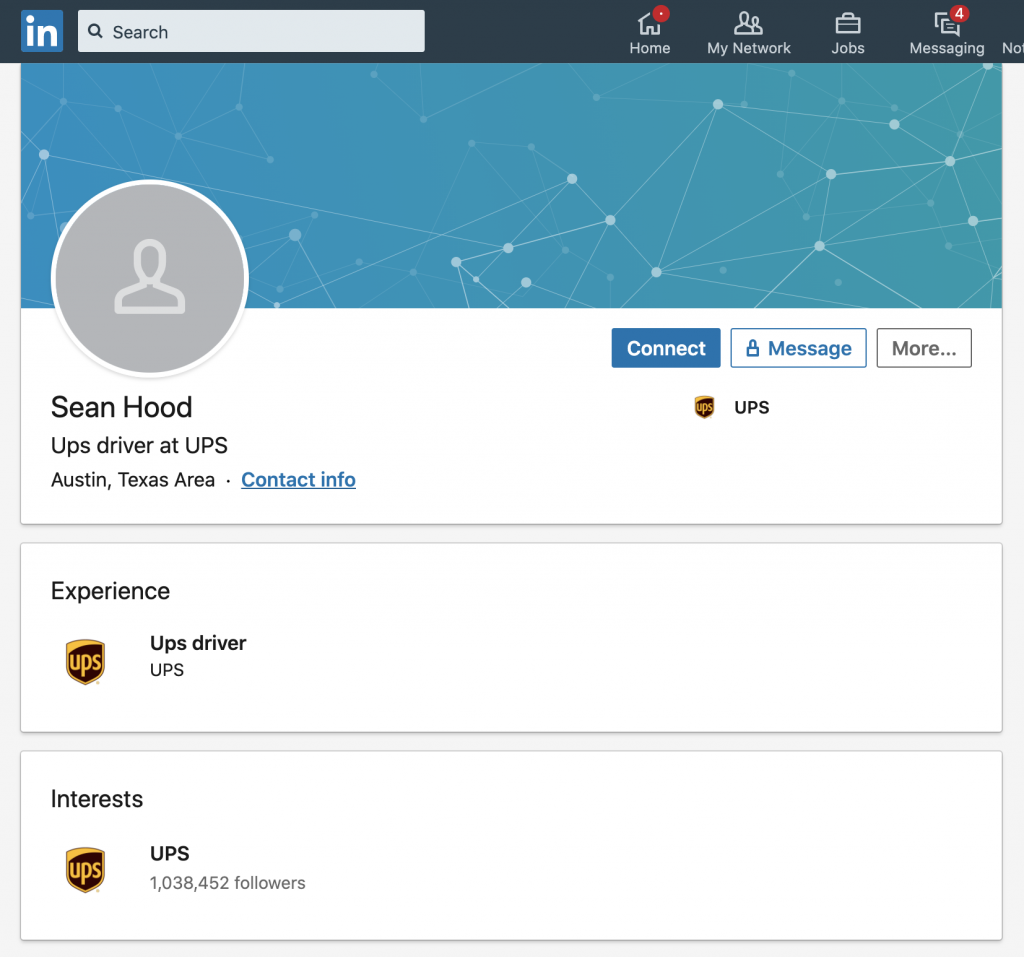
Task: Open the Contact info link
Action: click(298, 479)
